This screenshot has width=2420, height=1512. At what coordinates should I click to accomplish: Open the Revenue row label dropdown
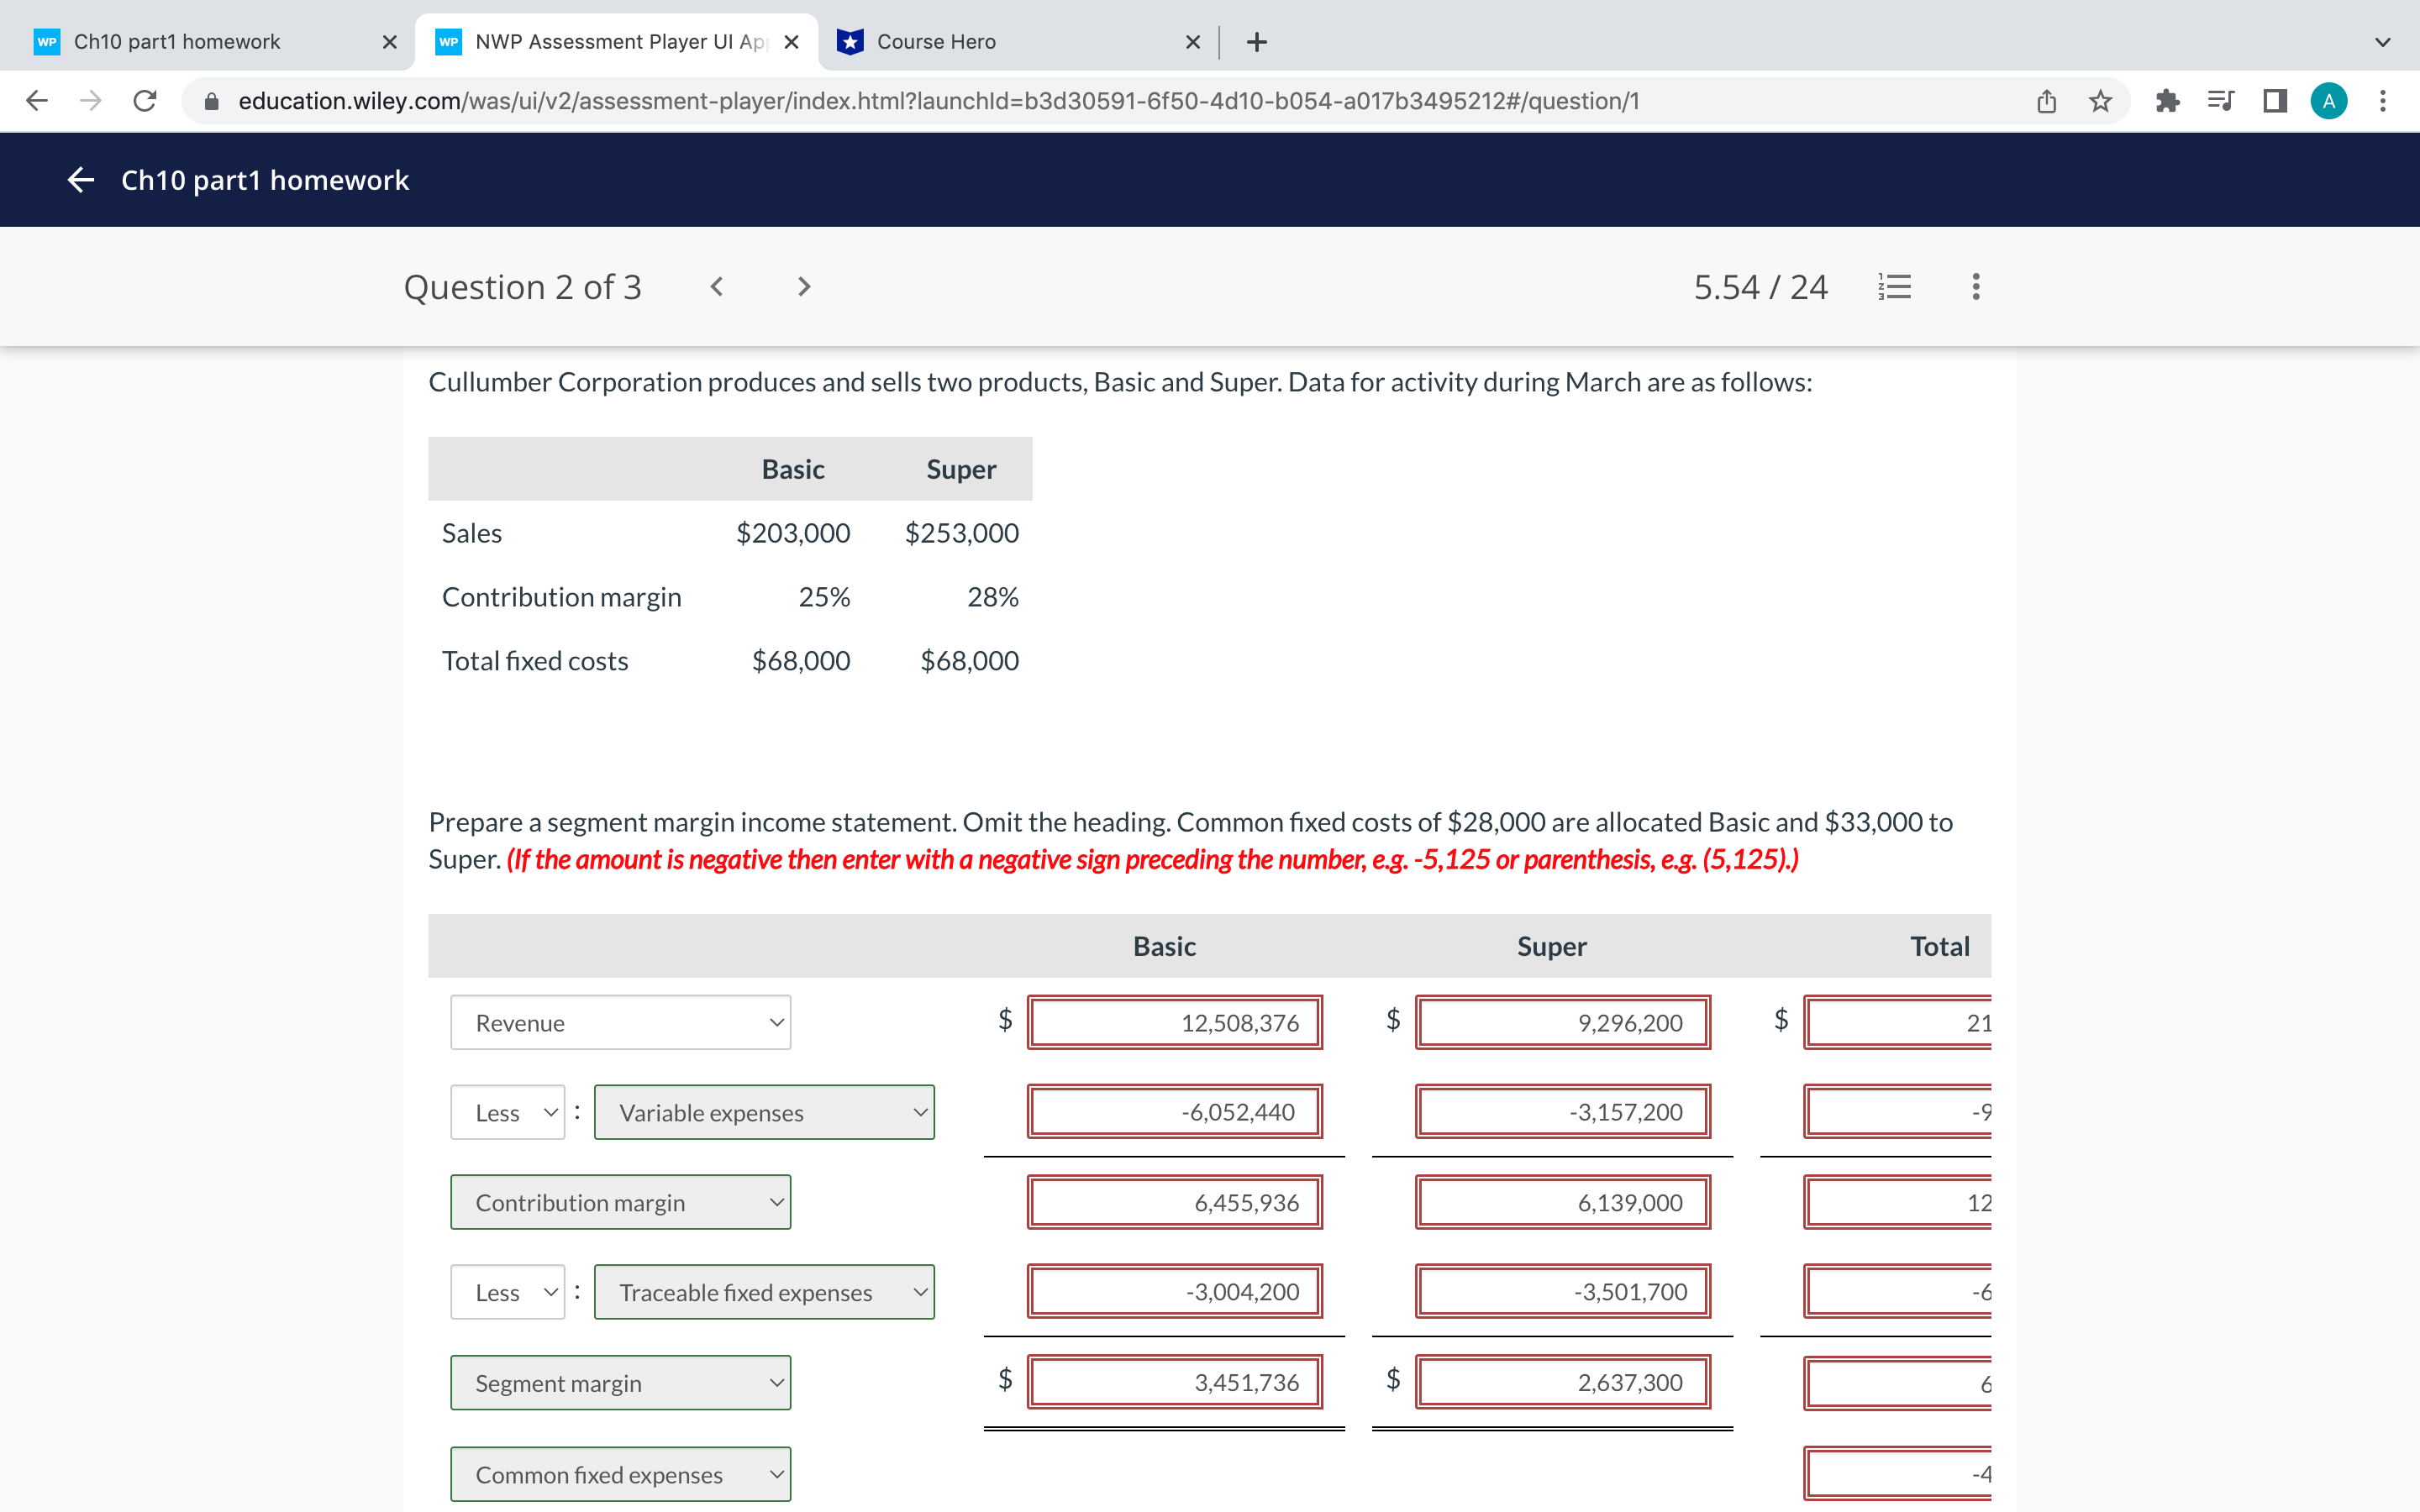pyautogui.click(x=620, y=1022)
